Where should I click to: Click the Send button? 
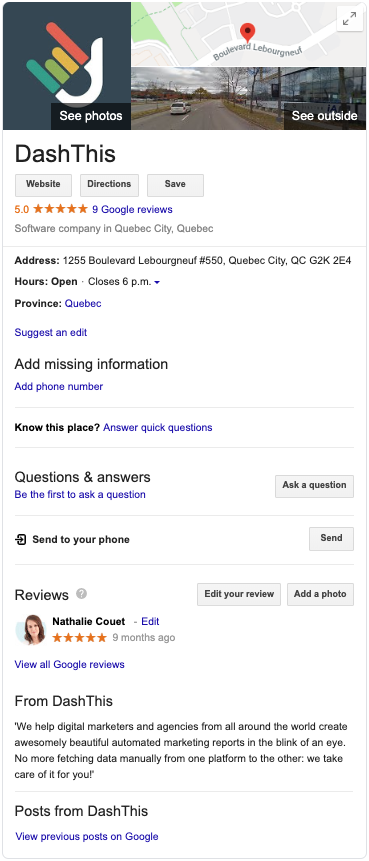[x=332, y=539]
